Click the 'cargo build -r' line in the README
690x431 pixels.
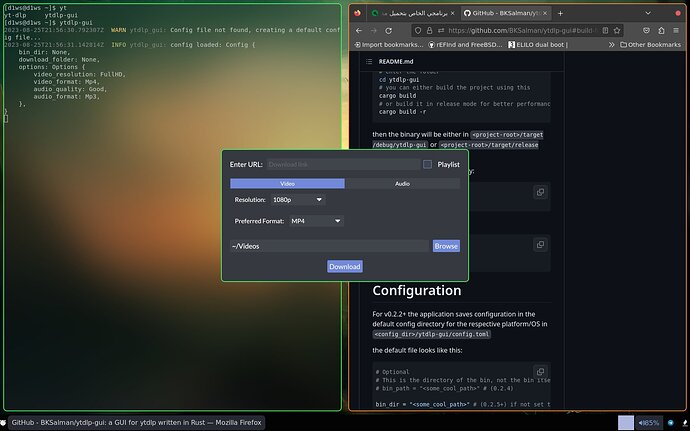coord(402,112)
